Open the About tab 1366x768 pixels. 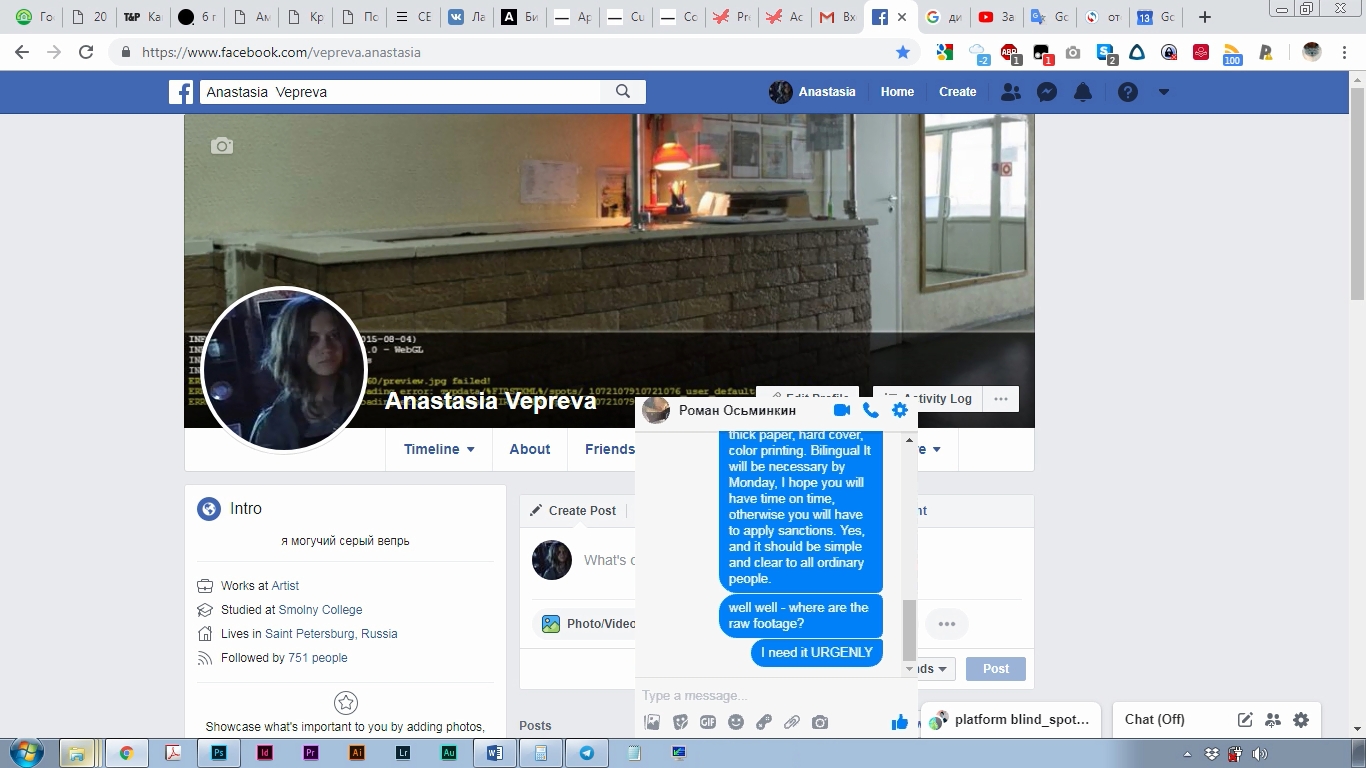click(530, 449)
